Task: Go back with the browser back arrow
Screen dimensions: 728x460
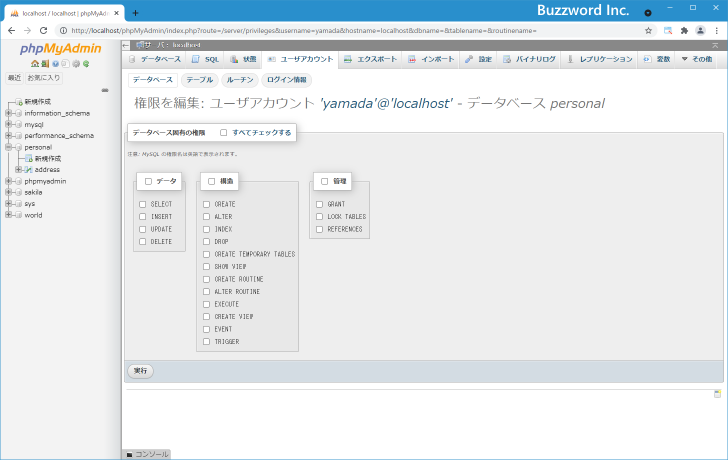Action: coord(12,31)
